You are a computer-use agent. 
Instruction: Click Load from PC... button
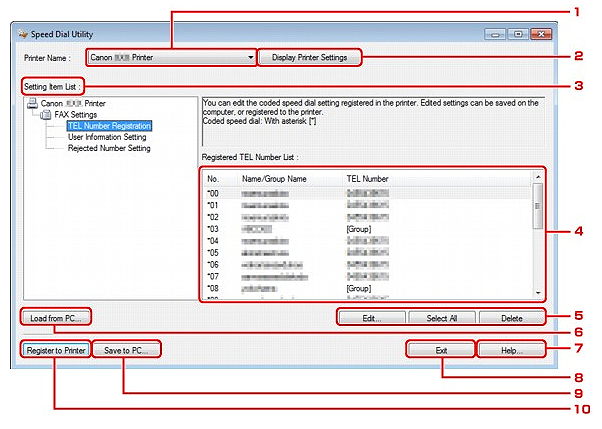click(54, 317)
